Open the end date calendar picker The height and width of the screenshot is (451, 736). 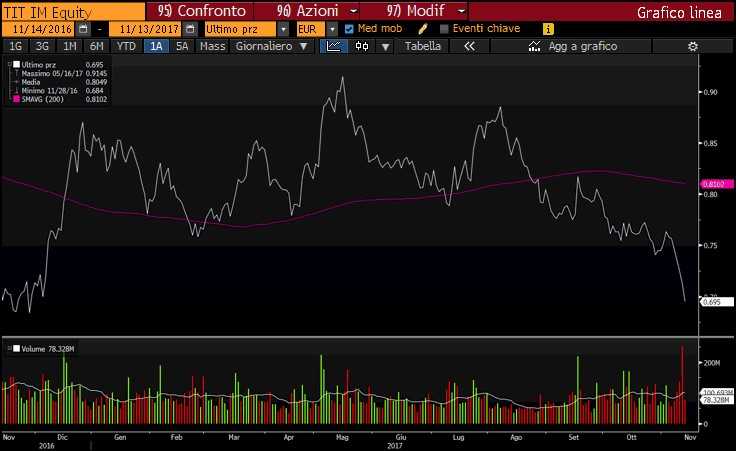click(190, 29)
